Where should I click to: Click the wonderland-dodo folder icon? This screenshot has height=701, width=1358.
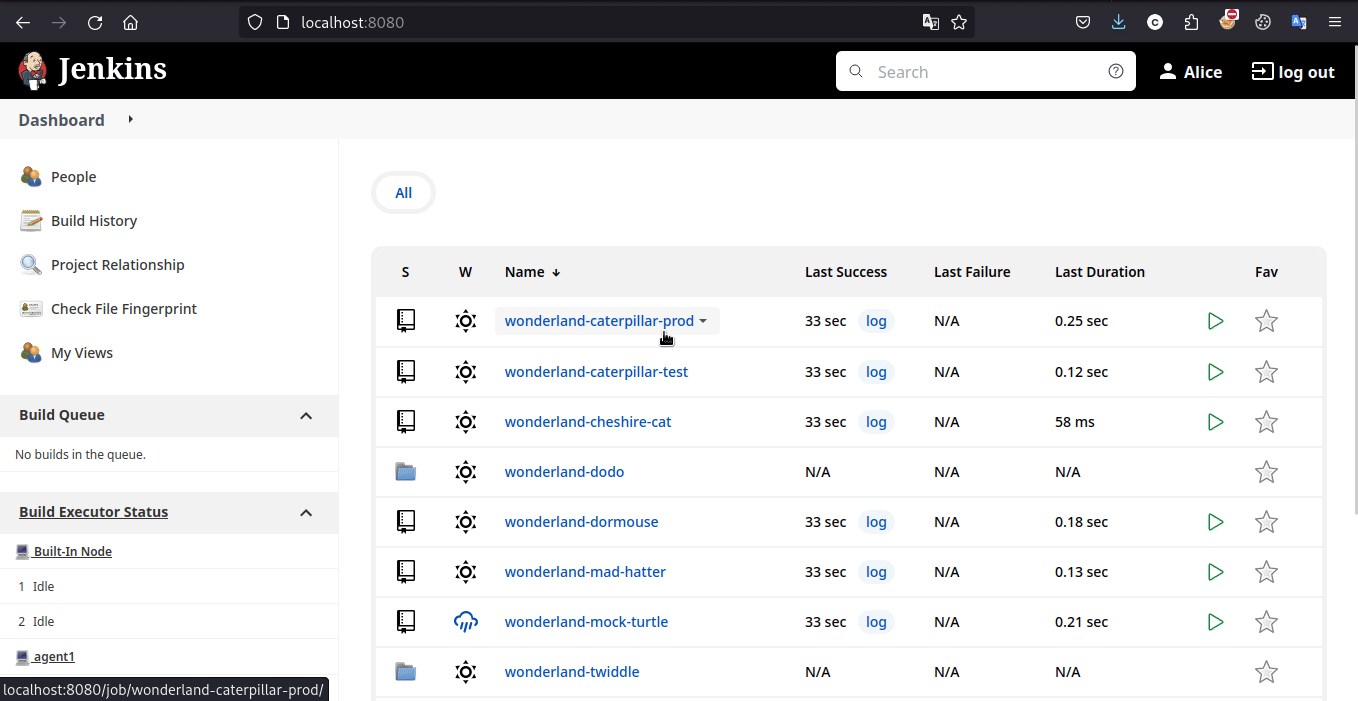coord(405,472)
